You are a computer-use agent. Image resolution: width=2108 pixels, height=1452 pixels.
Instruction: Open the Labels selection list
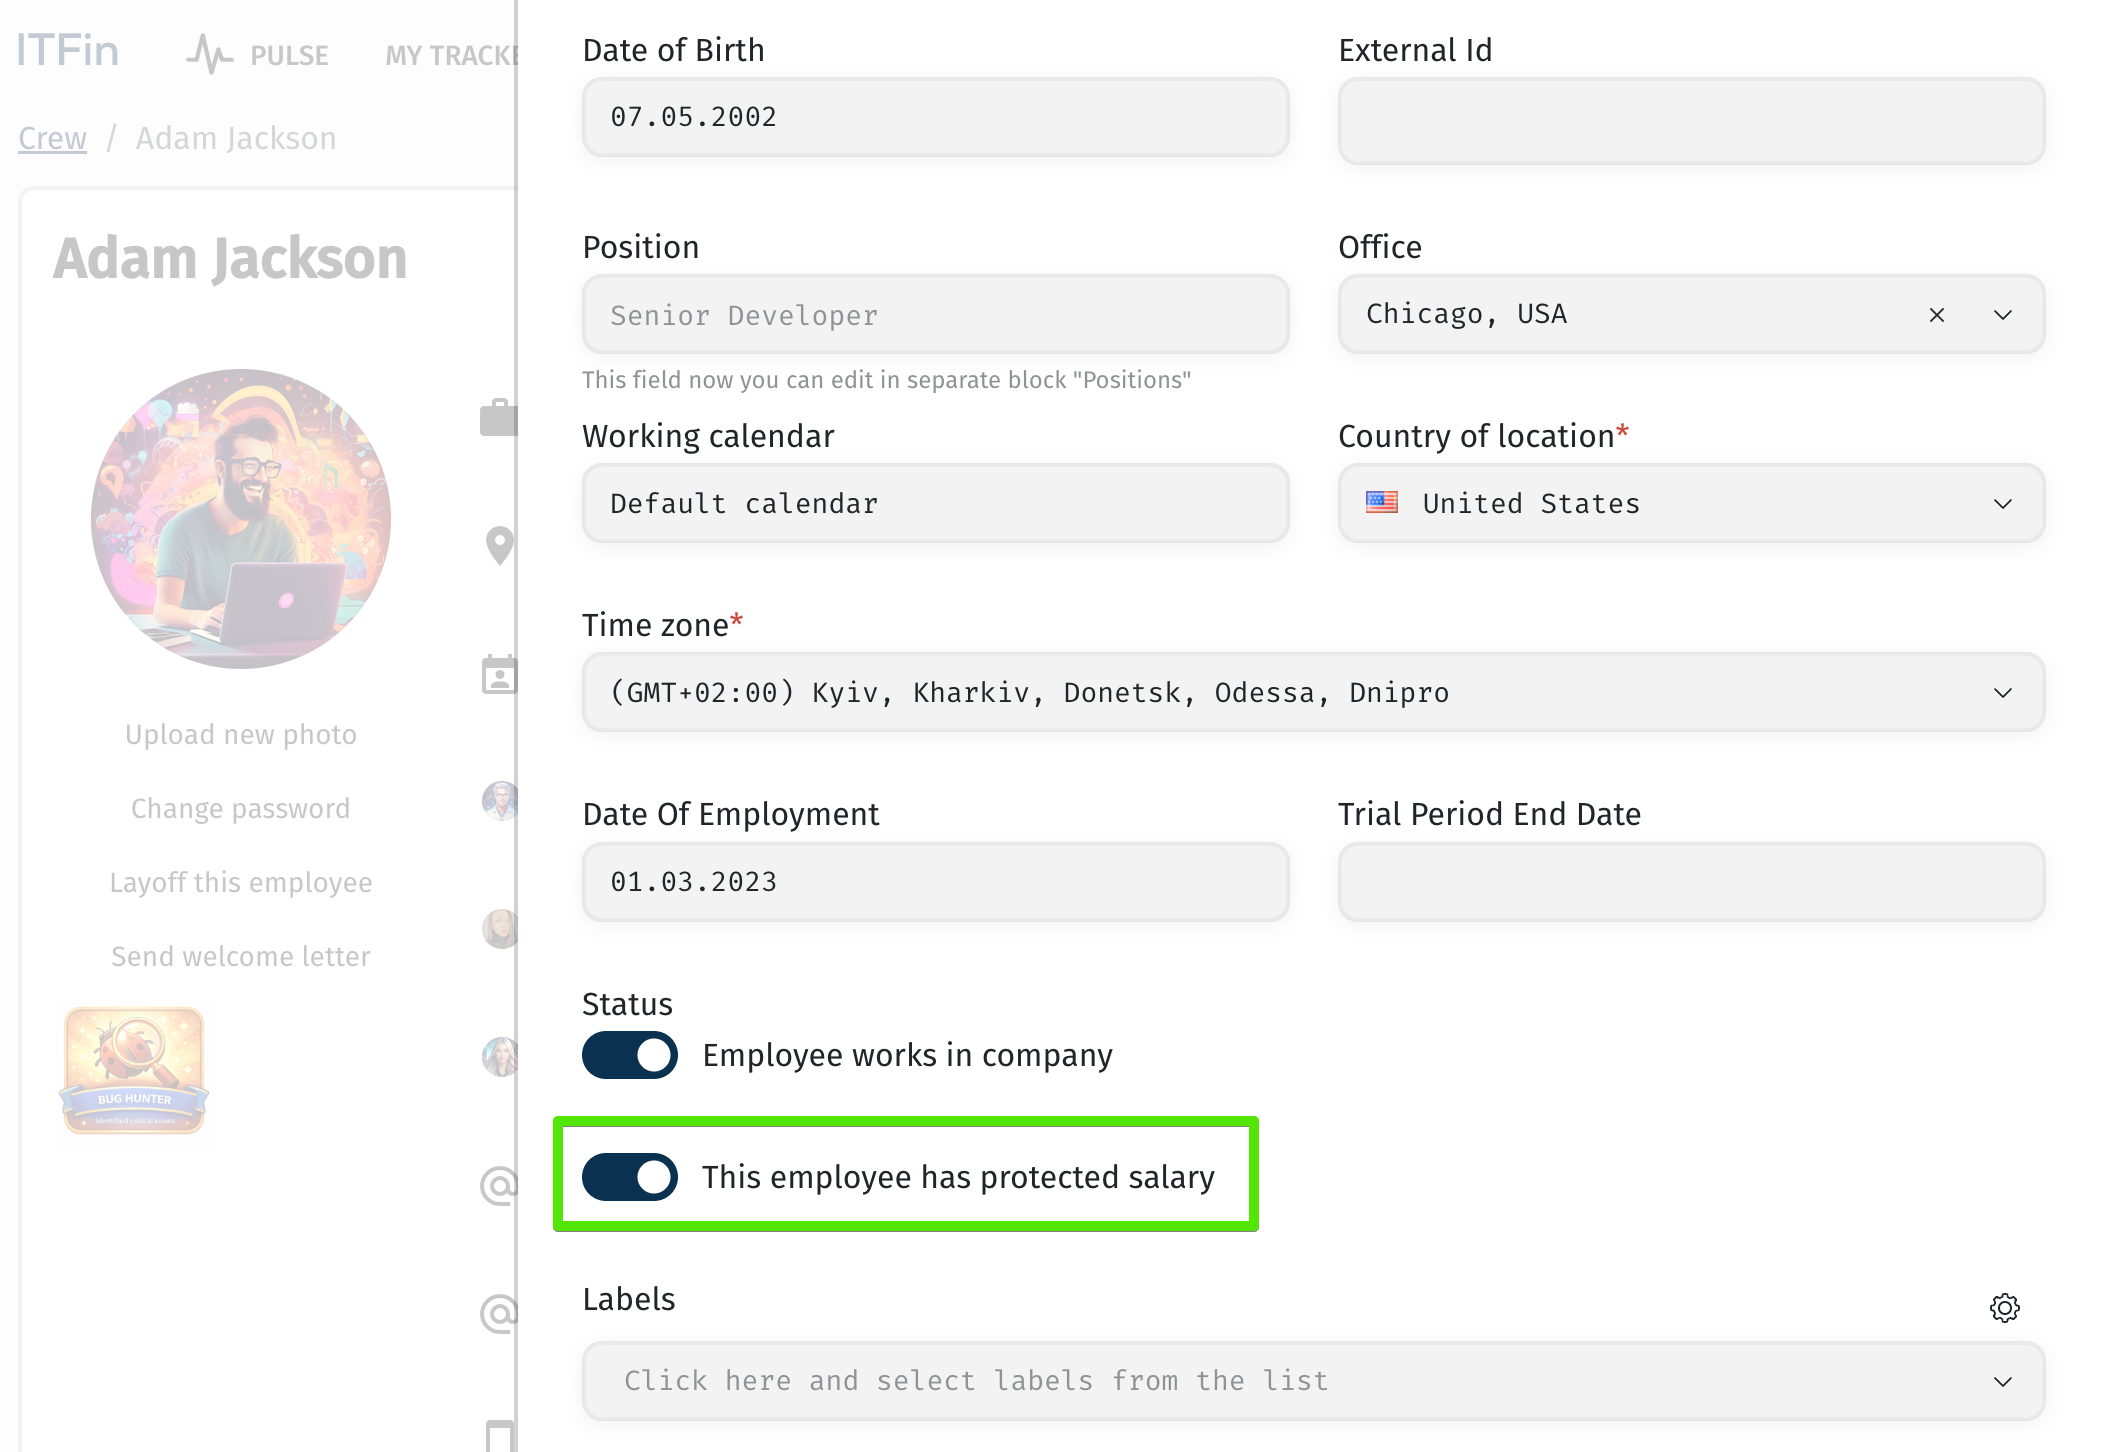pos(1313,1381)
